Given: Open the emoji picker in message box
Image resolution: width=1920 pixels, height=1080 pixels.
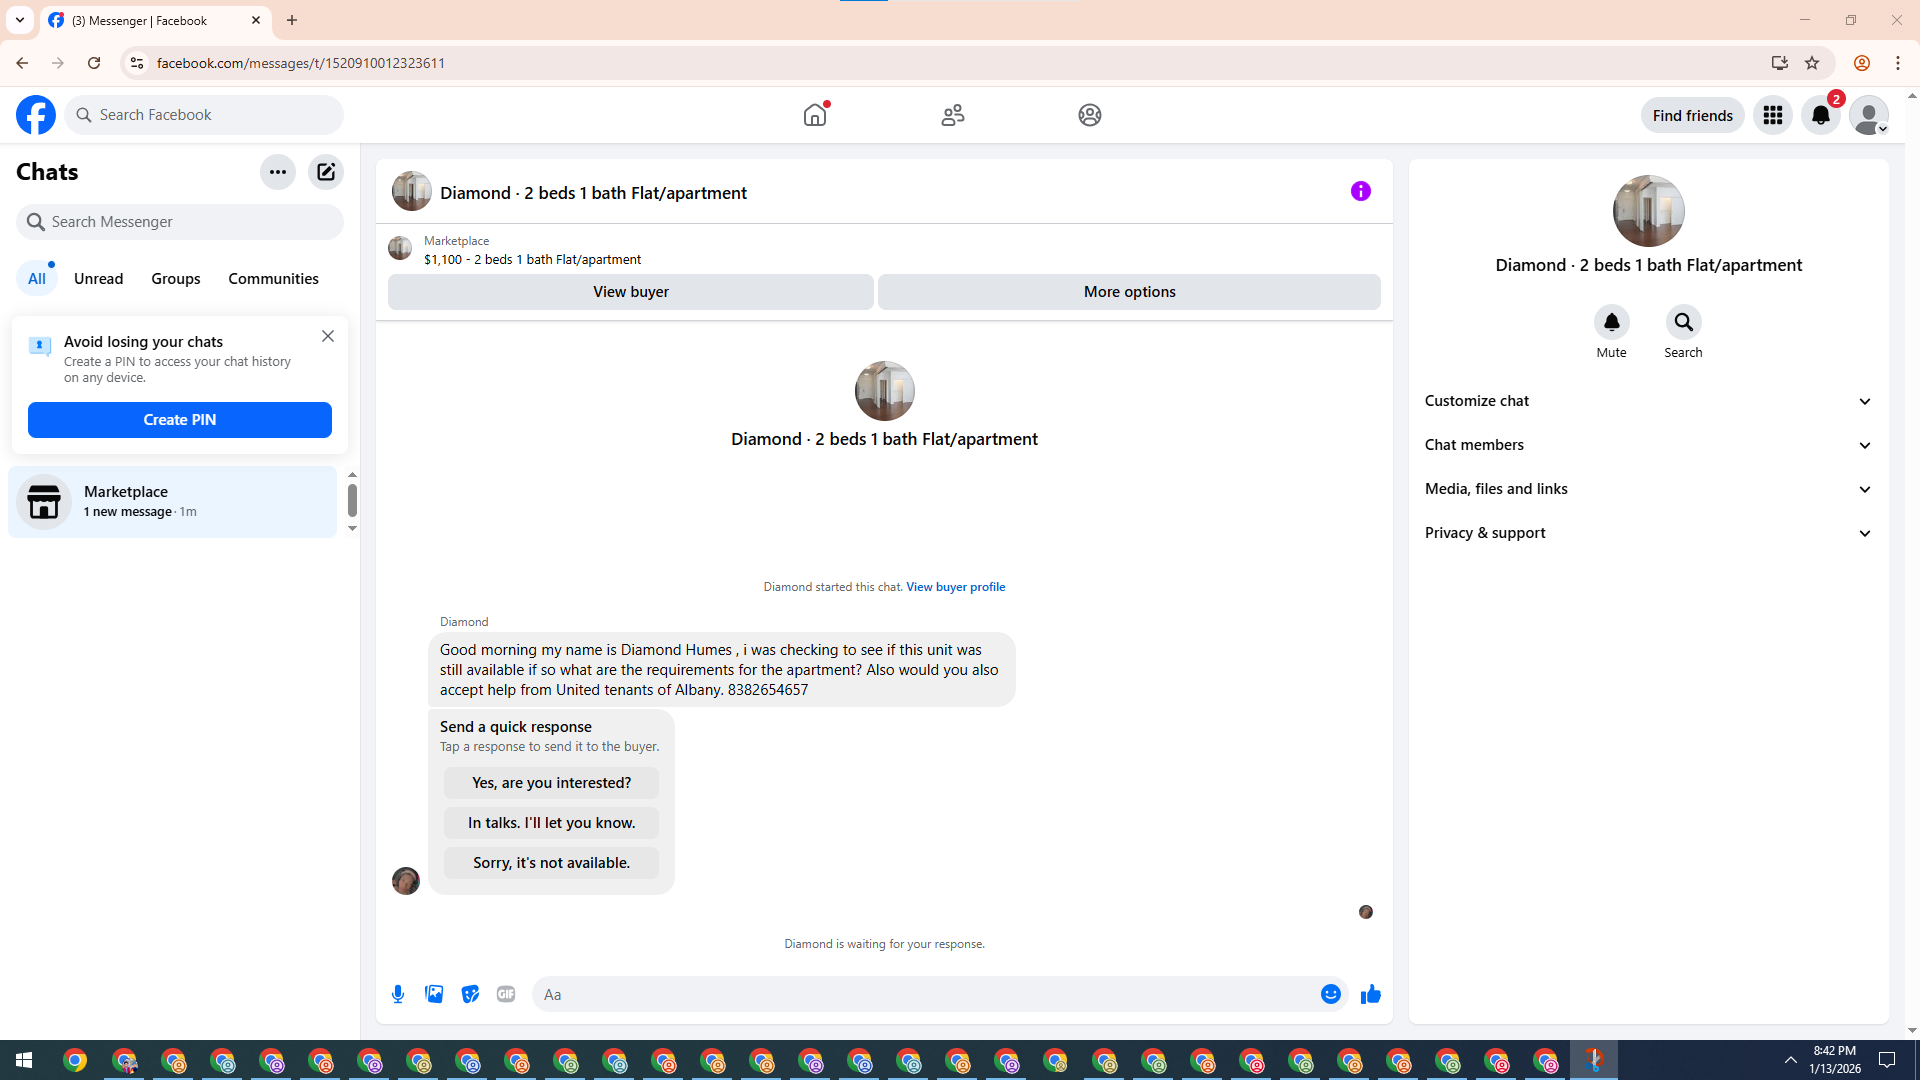Looking at the screenshot, I should click(1330, 994).
